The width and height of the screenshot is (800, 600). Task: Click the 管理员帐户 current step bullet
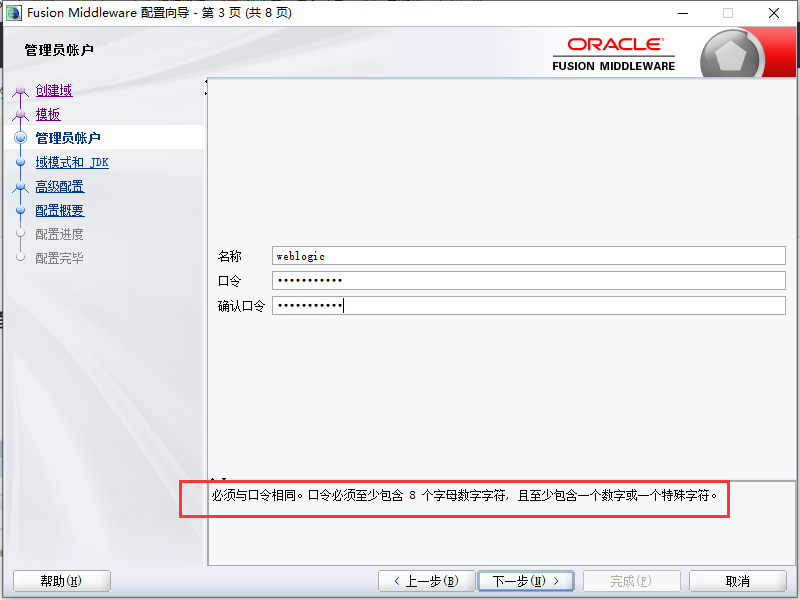(20, 138)
